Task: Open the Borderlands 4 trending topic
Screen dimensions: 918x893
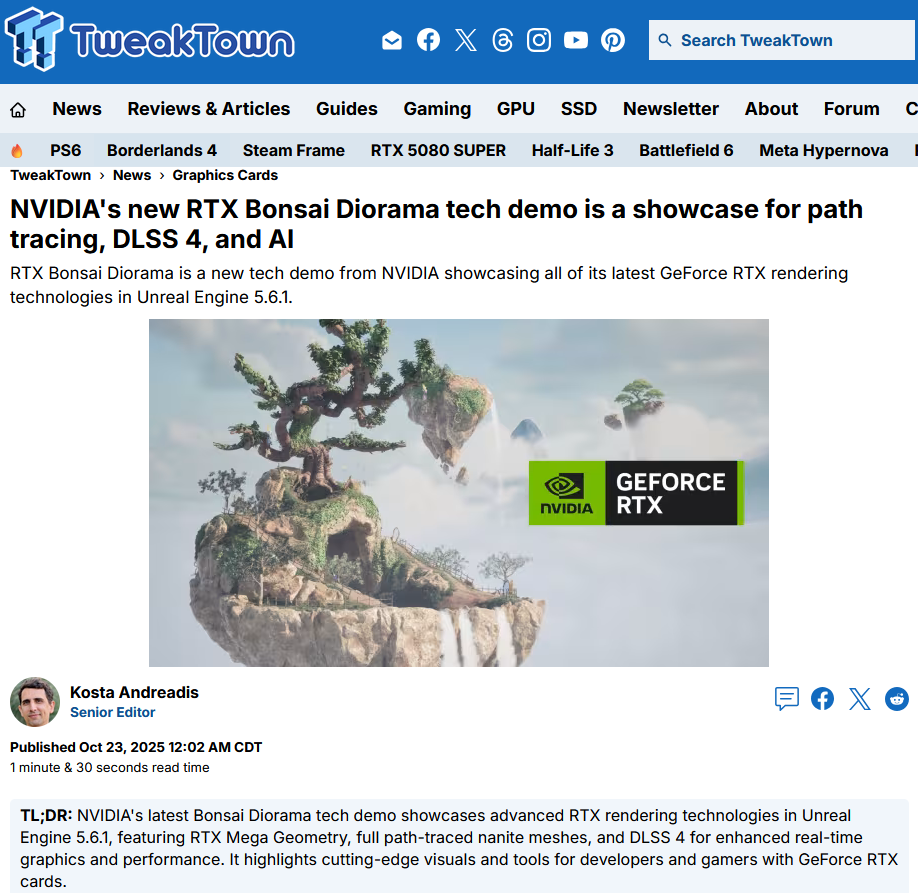Action: click(162, 150)
